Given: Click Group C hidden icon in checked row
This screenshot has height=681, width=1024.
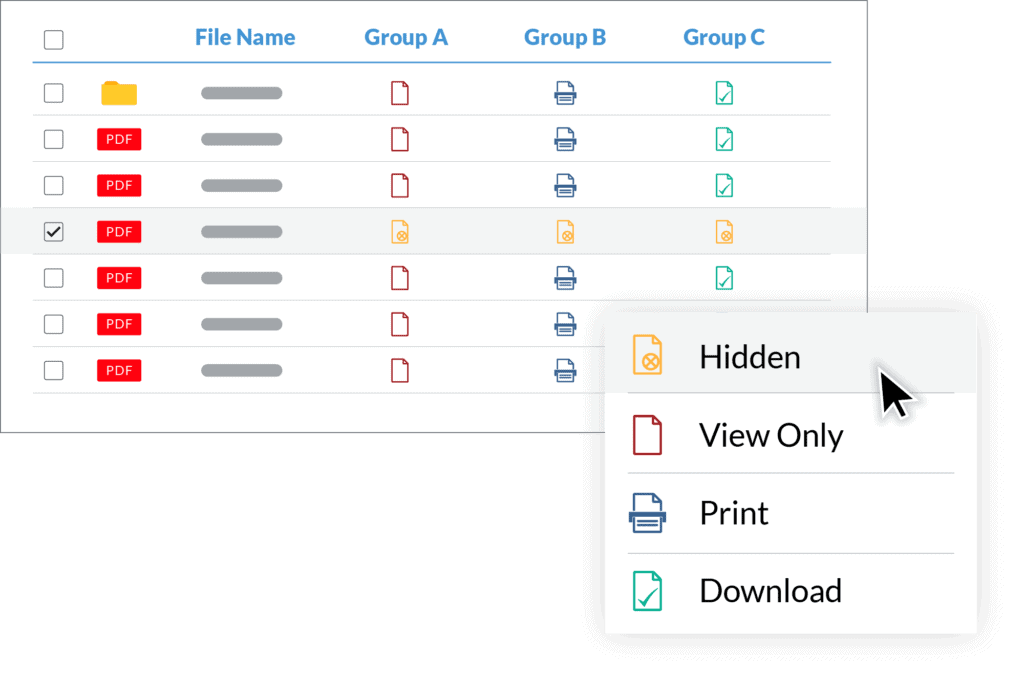Looking at the screenshot, I should 725,232.
